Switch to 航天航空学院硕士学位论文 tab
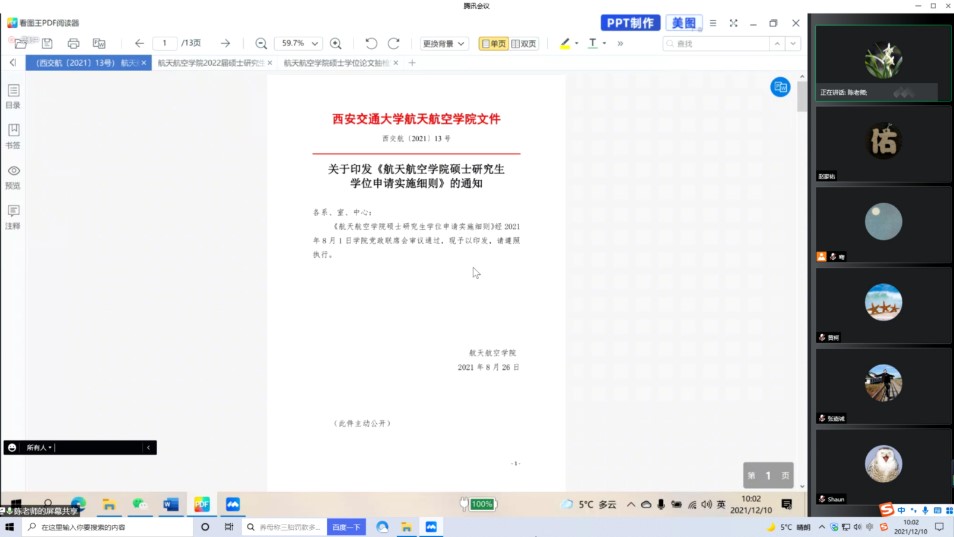The image size is (954, 537). click(x=336, y=63)
